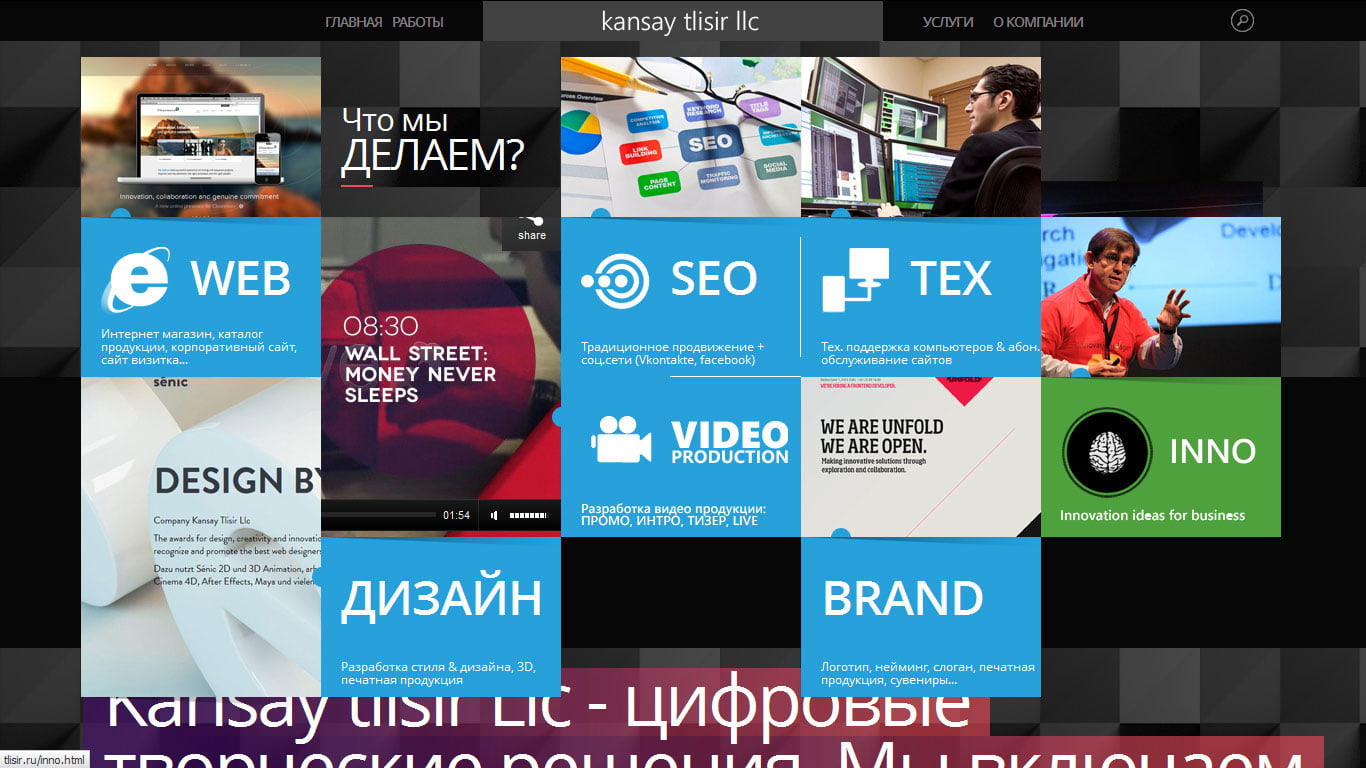This screenshot has height=768, width=1366.
Task: Open the search magnifier icon
Action: [x=1241, y=20]
